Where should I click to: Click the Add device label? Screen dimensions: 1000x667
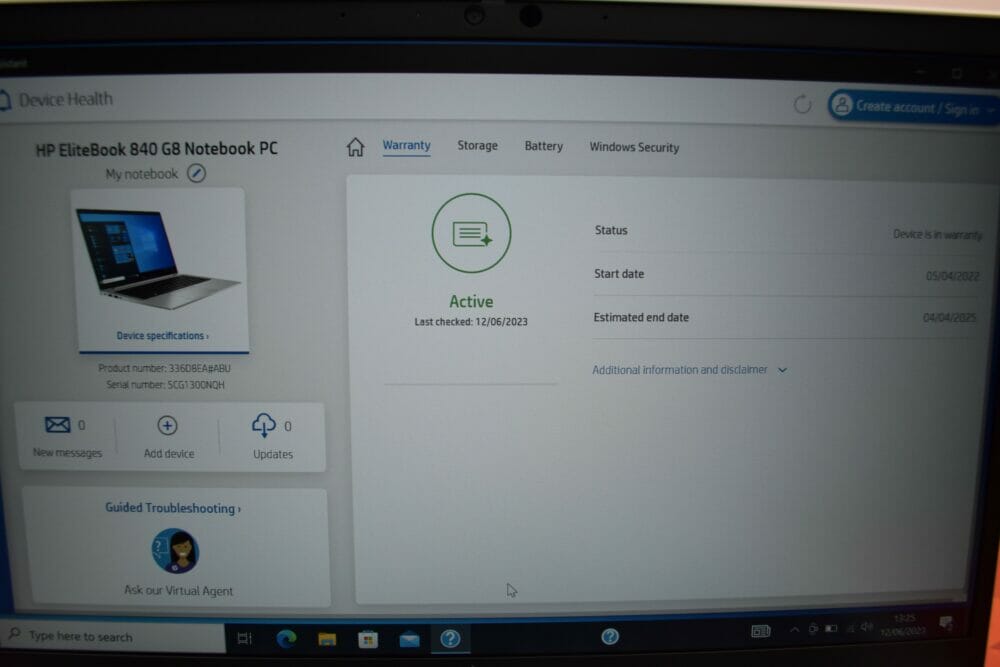pos(169,453)
